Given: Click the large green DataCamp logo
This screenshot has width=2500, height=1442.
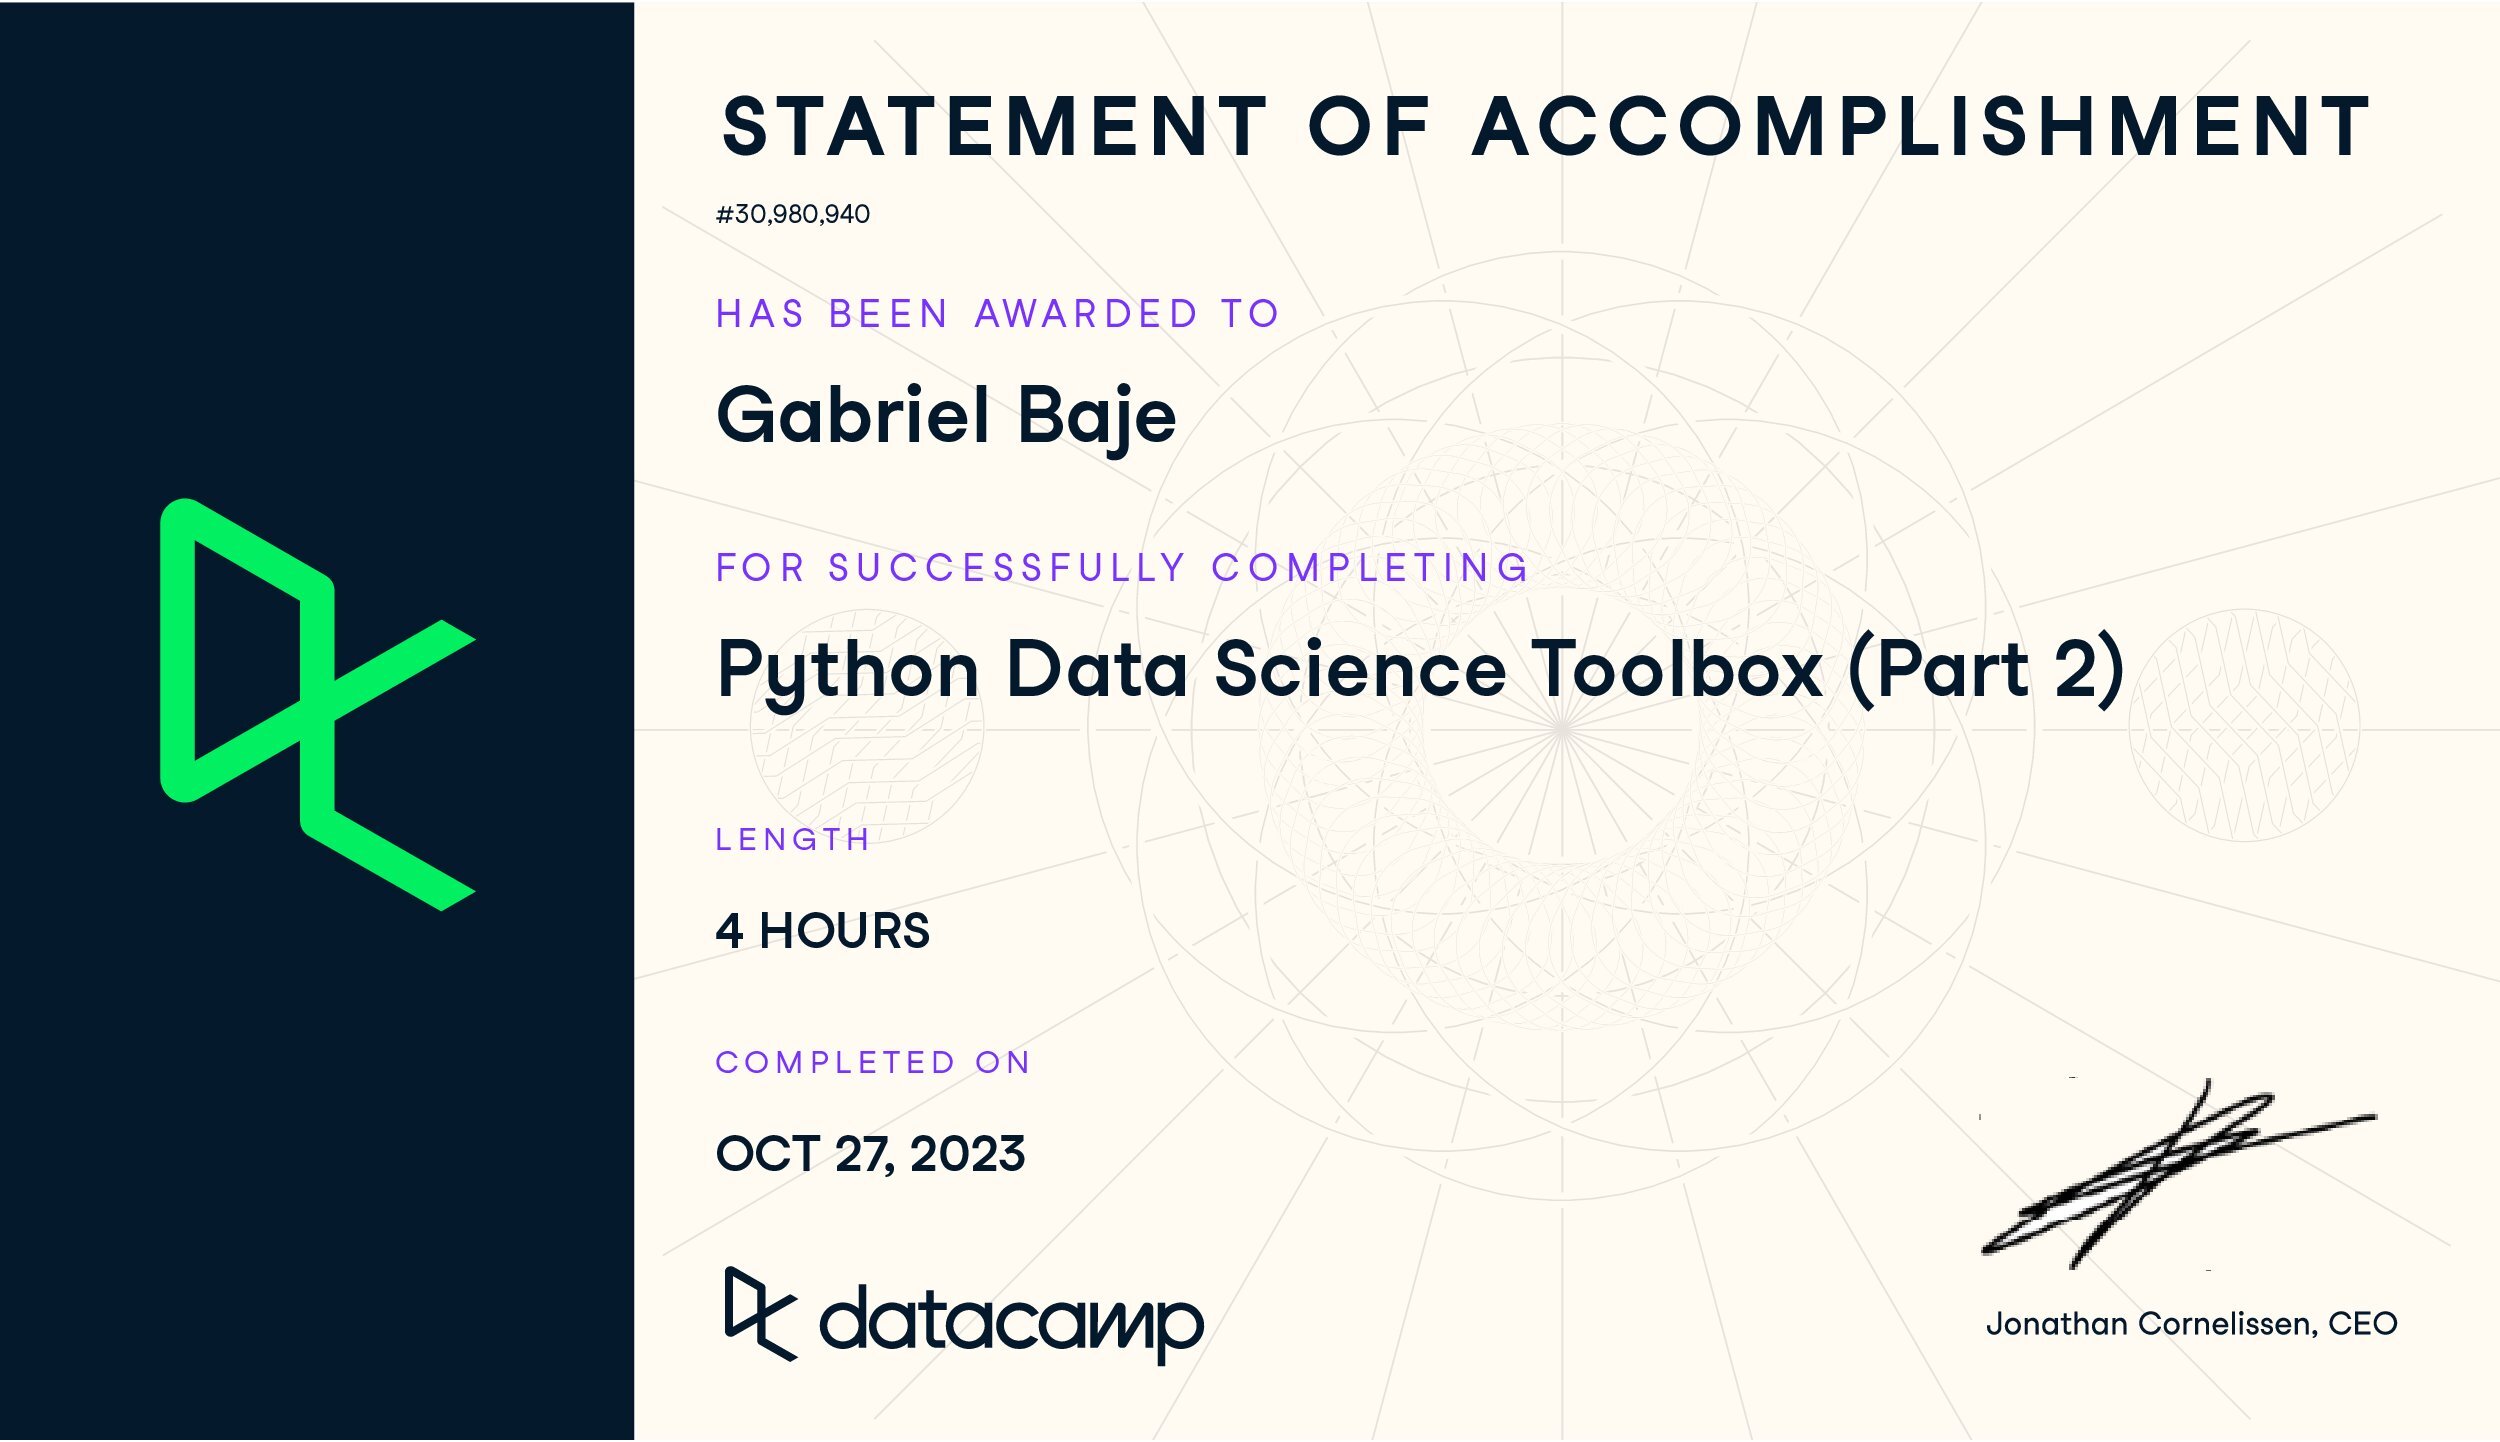Looking at the screenshot, I should pos(316,704).
